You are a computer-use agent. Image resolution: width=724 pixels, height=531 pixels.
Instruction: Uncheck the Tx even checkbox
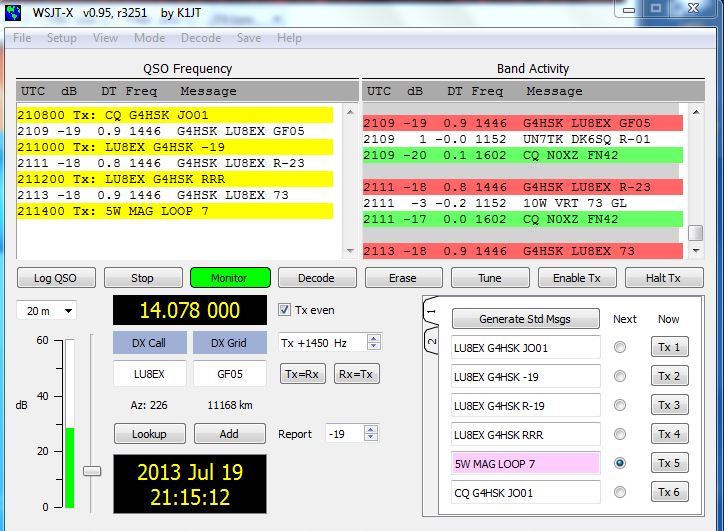[x=285, y=309]
